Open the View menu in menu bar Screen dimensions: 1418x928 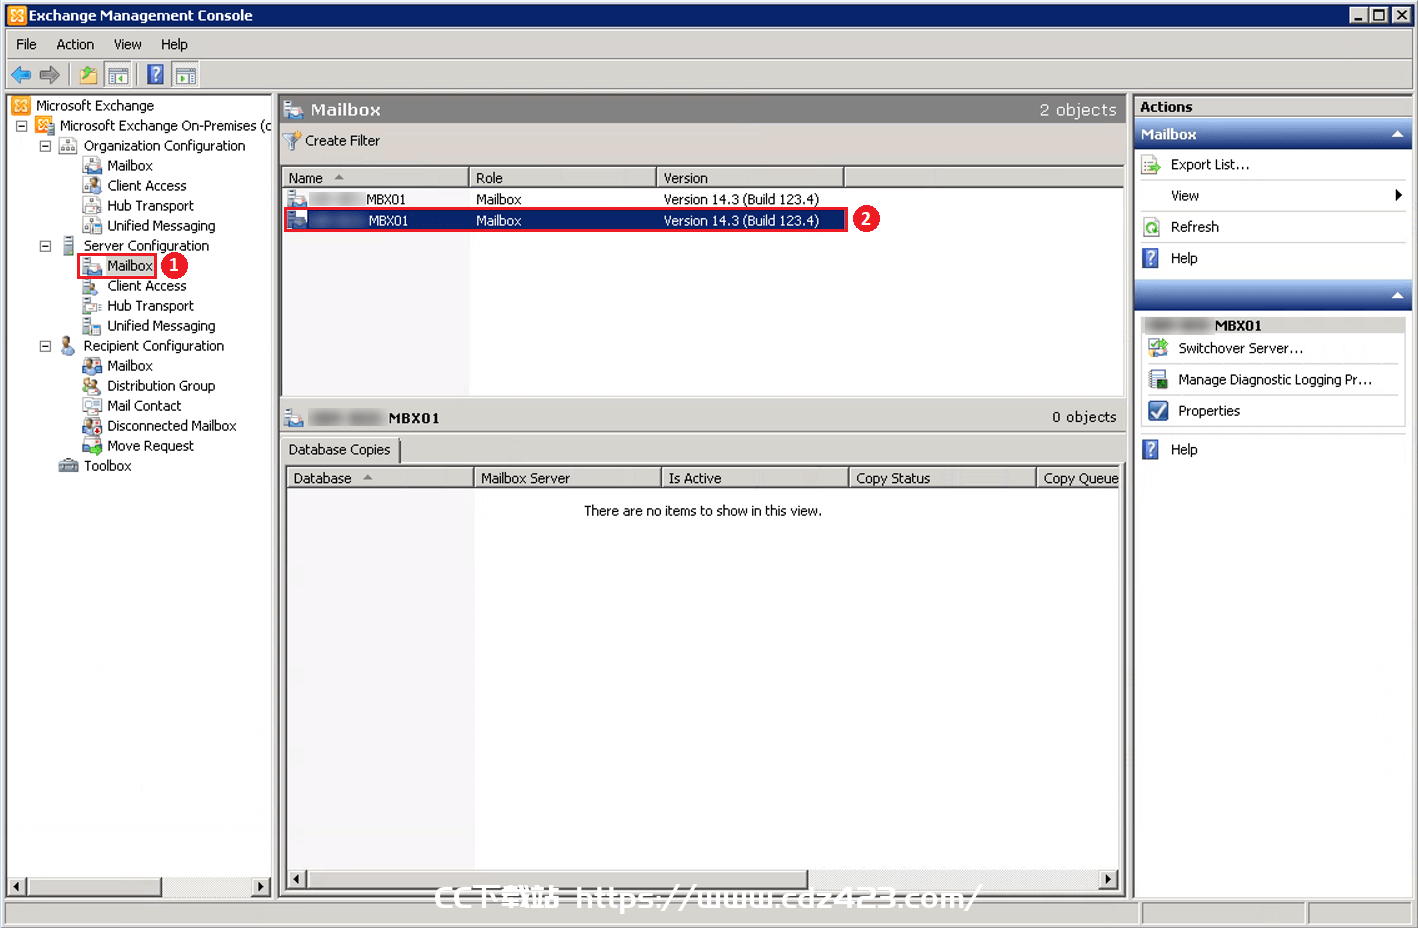tap(127, 44)
